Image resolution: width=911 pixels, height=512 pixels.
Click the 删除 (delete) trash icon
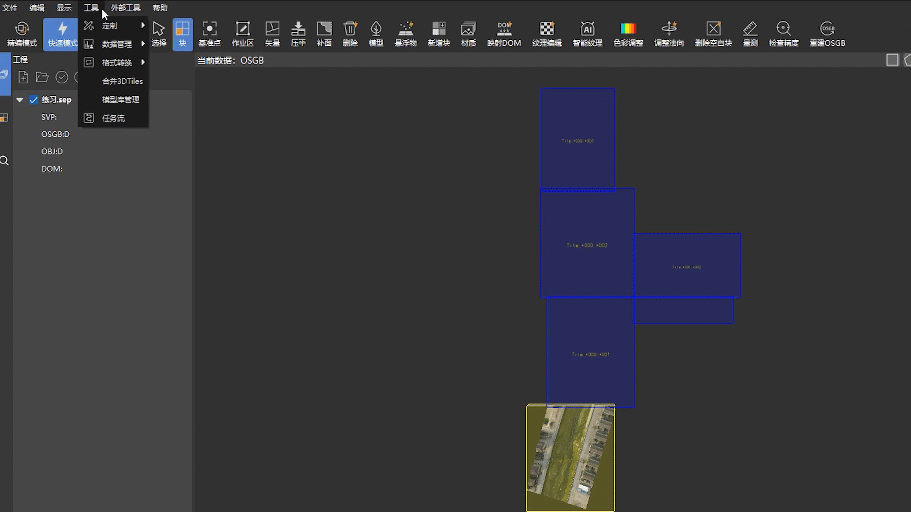(x=350, y=33)
